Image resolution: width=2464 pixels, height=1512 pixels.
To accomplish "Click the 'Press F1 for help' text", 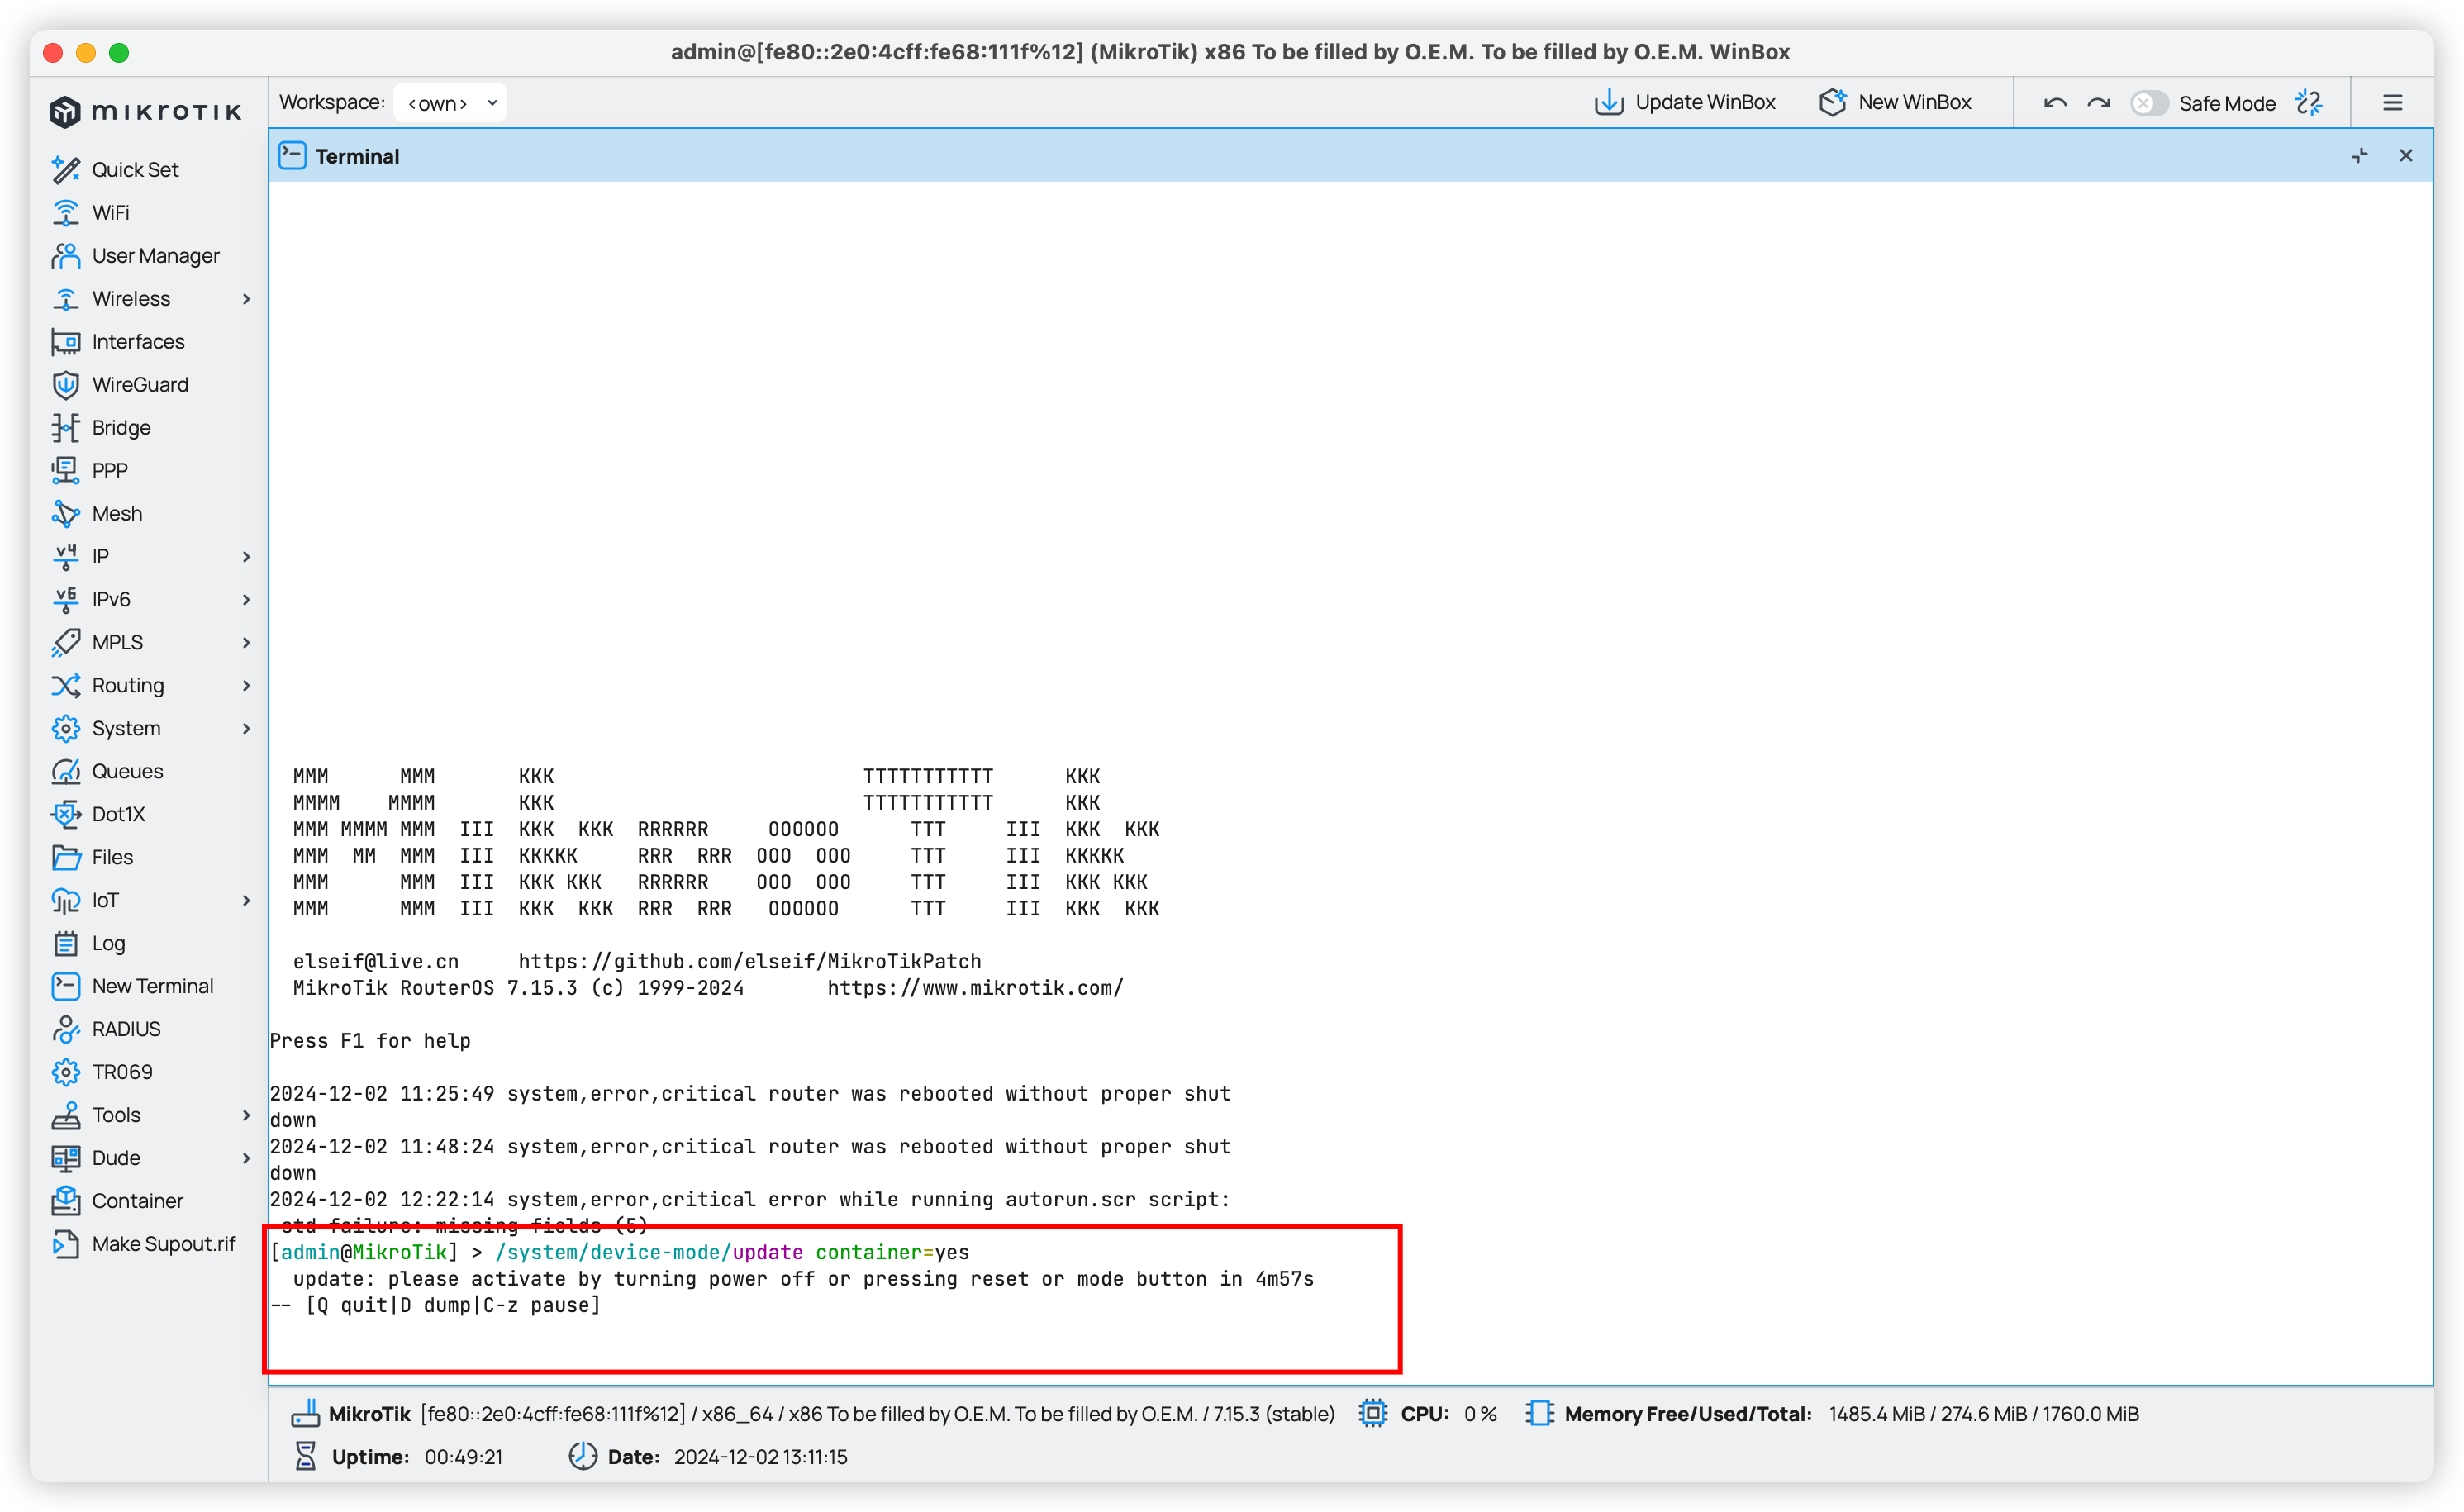I will coord(370,1040).
